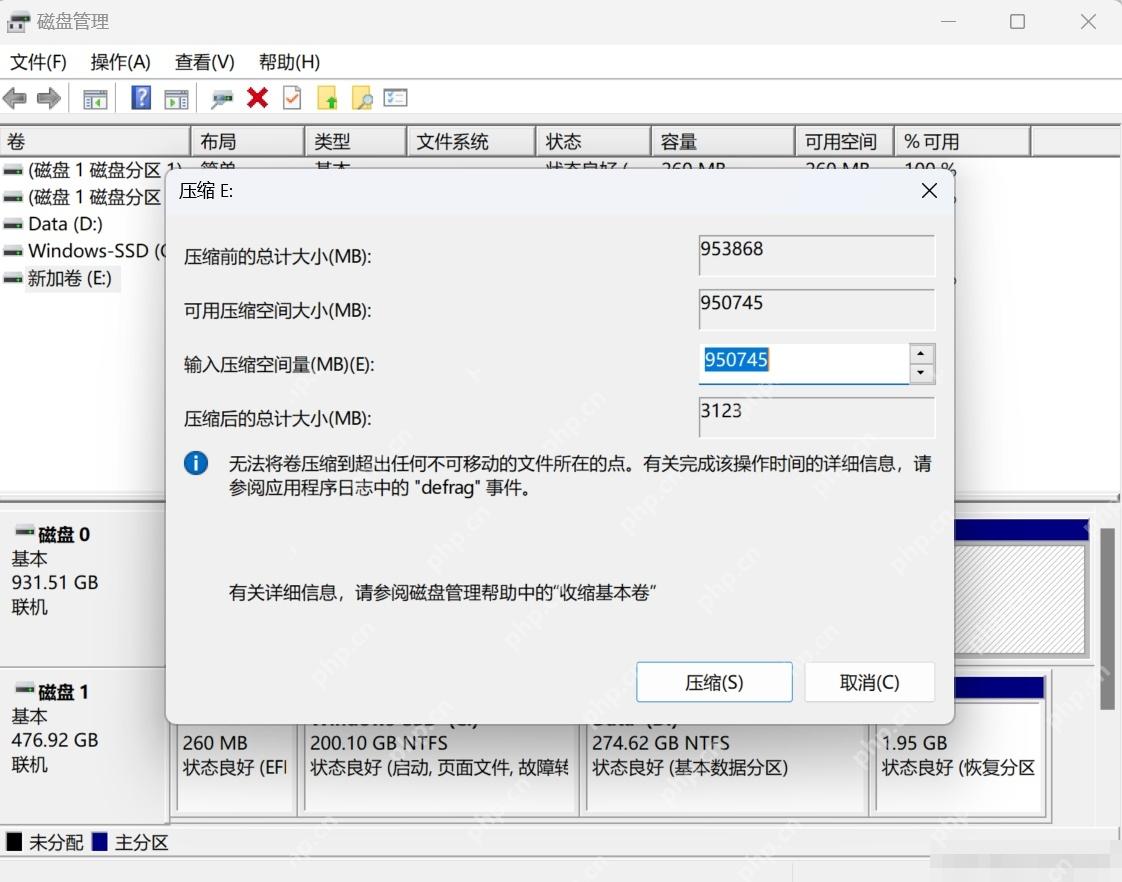
Task: Select the 274.62 GB NTFS partition block
Action: pos(726,768)
